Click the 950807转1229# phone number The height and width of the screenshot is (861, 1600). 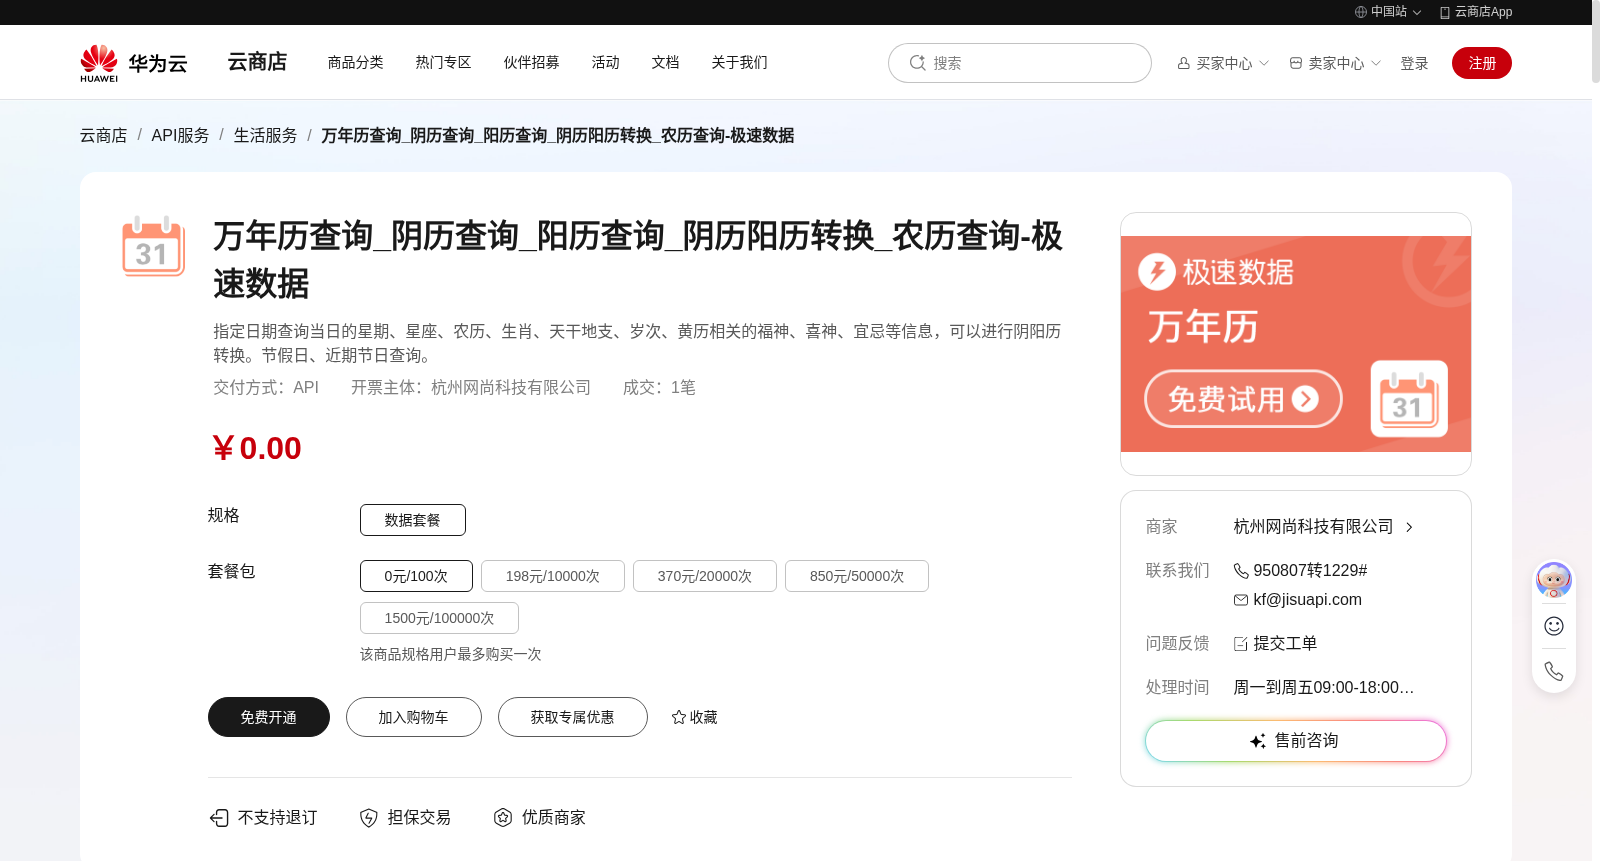[1311, 571]
